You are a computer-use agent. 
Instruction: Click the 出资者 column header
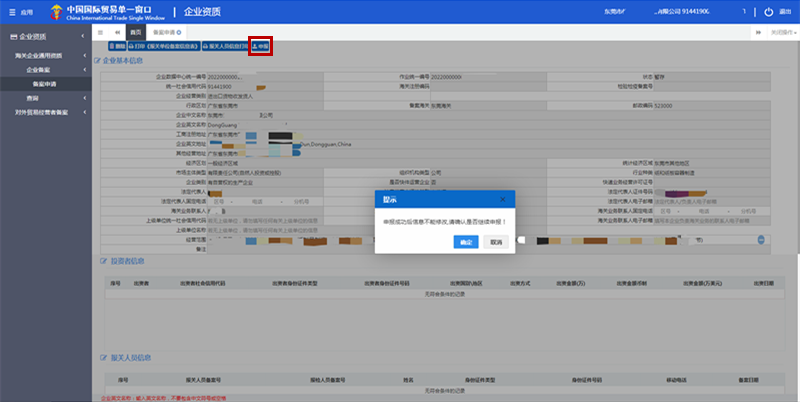tap(141, 283)
